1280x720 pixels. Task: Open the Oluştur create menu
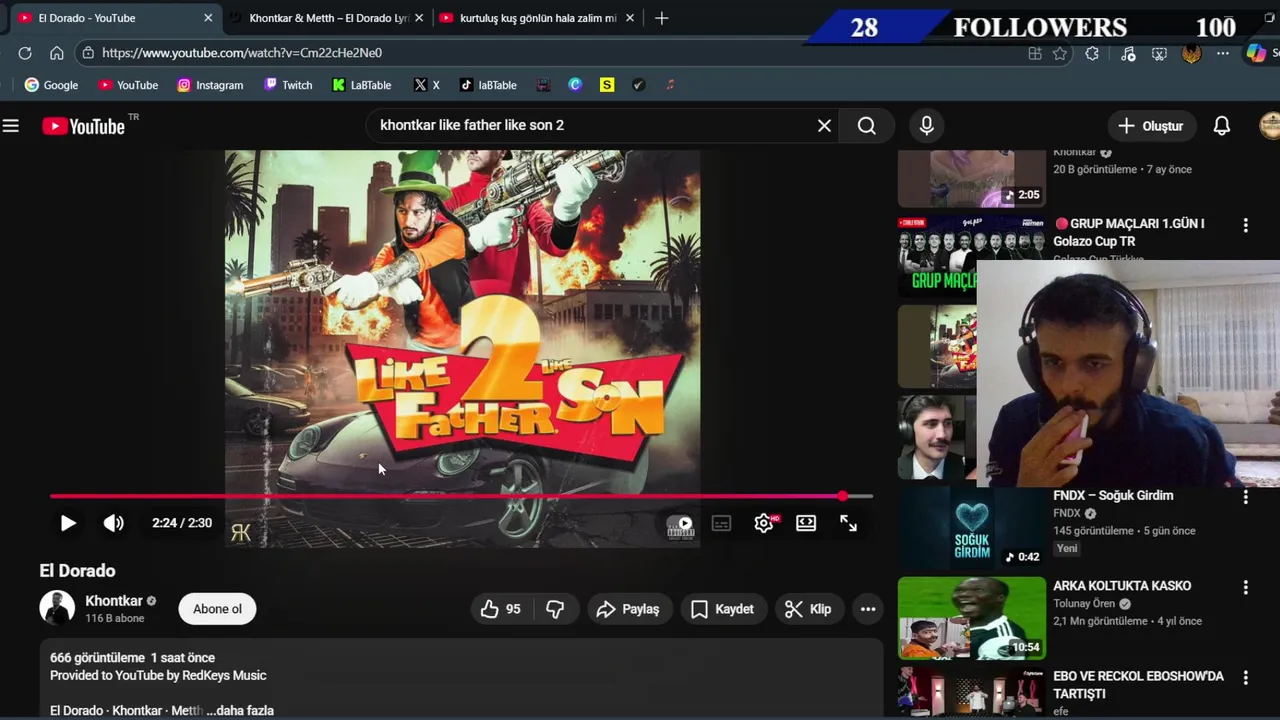click(1151, 126)
